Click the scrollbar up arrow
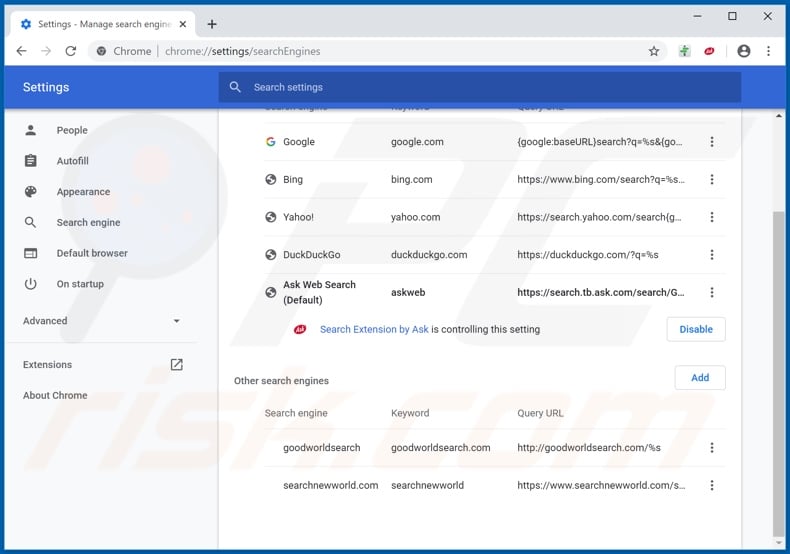The image size is (790, 554). (x=778, y=116)
